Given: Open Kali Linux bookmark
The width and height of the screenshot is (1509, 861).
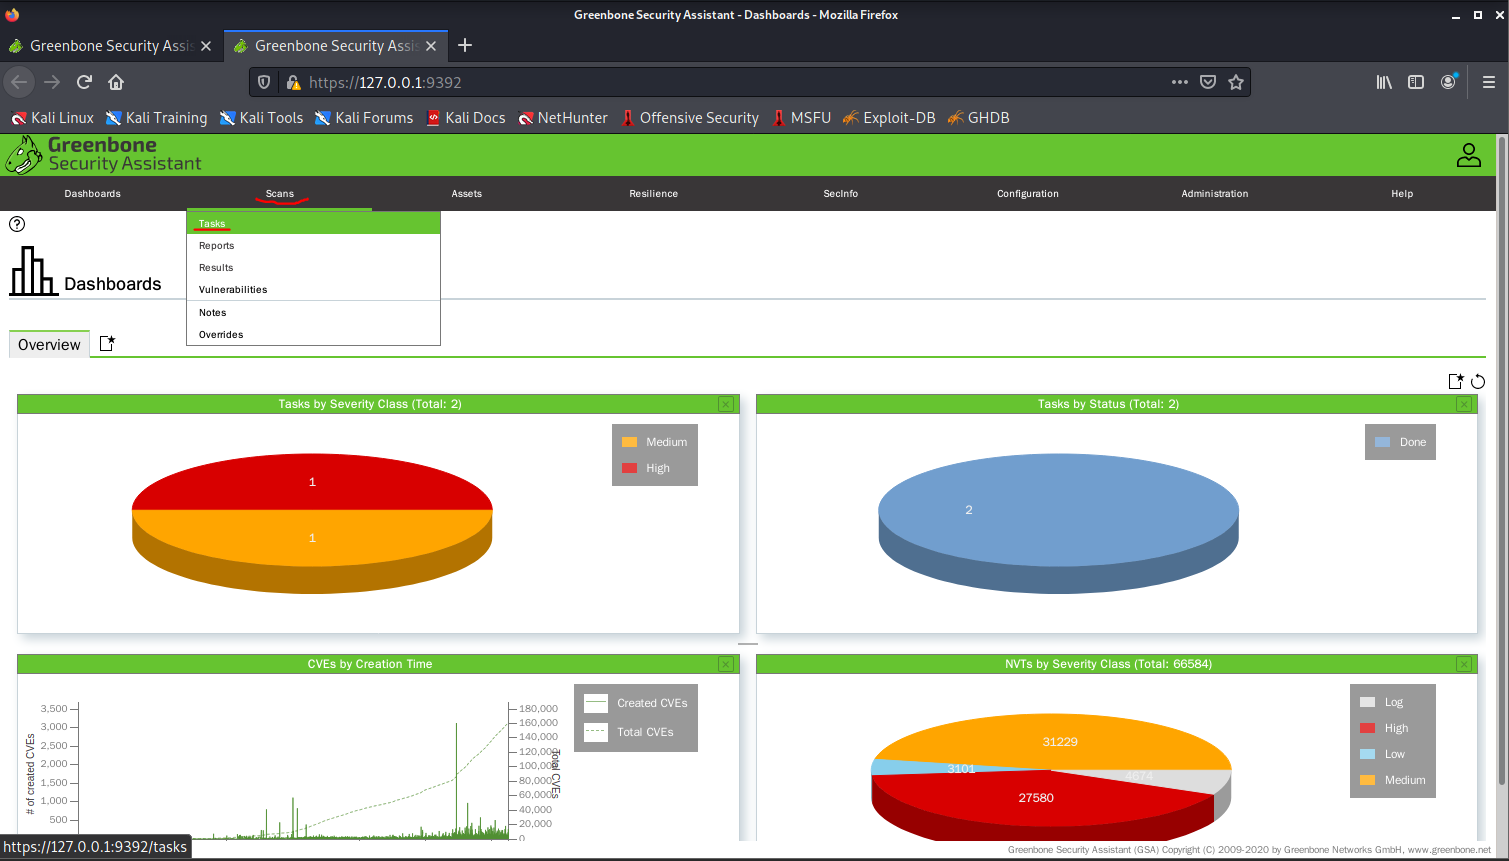Looking at the screenshot, I should coord(52,118).
